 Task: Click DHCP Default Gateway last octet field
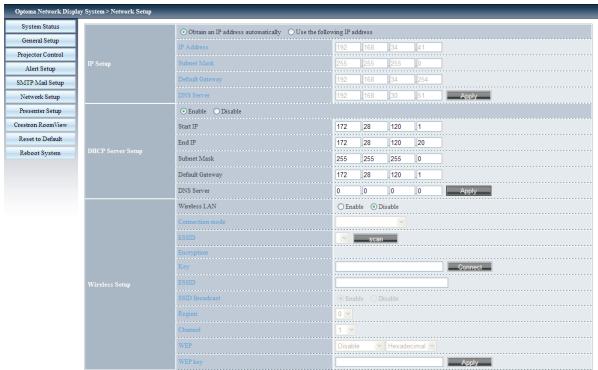pos(429,175)
